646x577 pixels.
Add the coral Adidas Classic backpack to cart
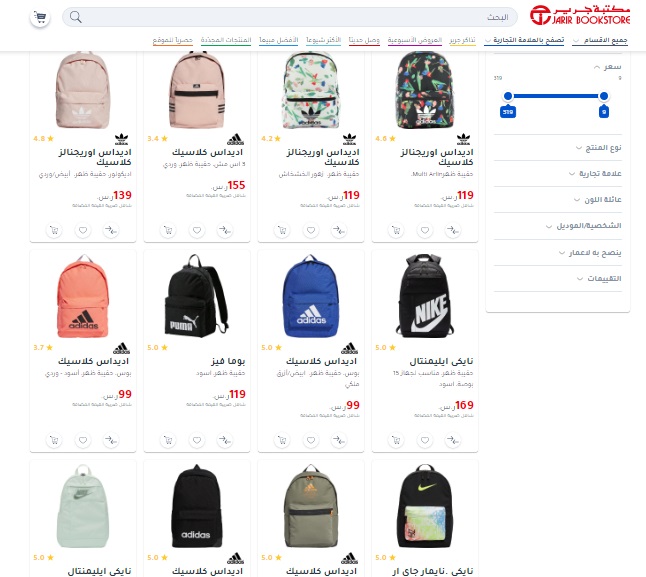pyautogui.click(x=54, y=440)
